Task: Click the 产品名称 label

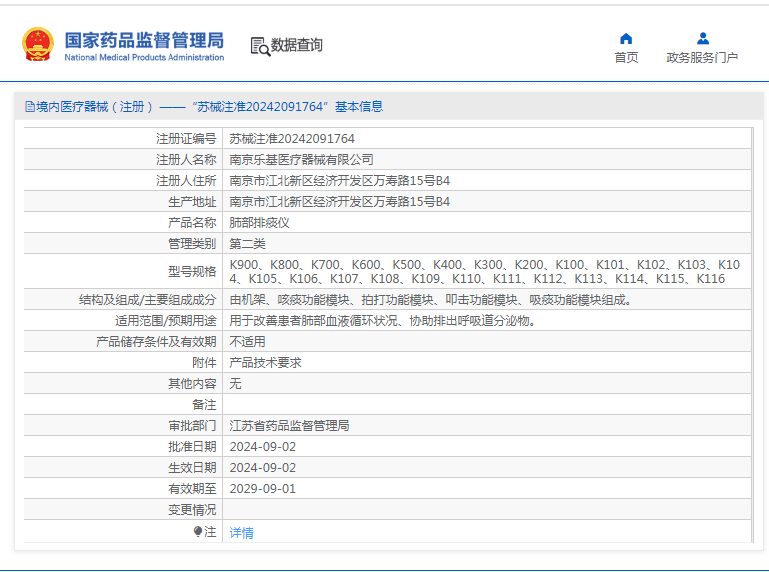Action: pos(192,223)
